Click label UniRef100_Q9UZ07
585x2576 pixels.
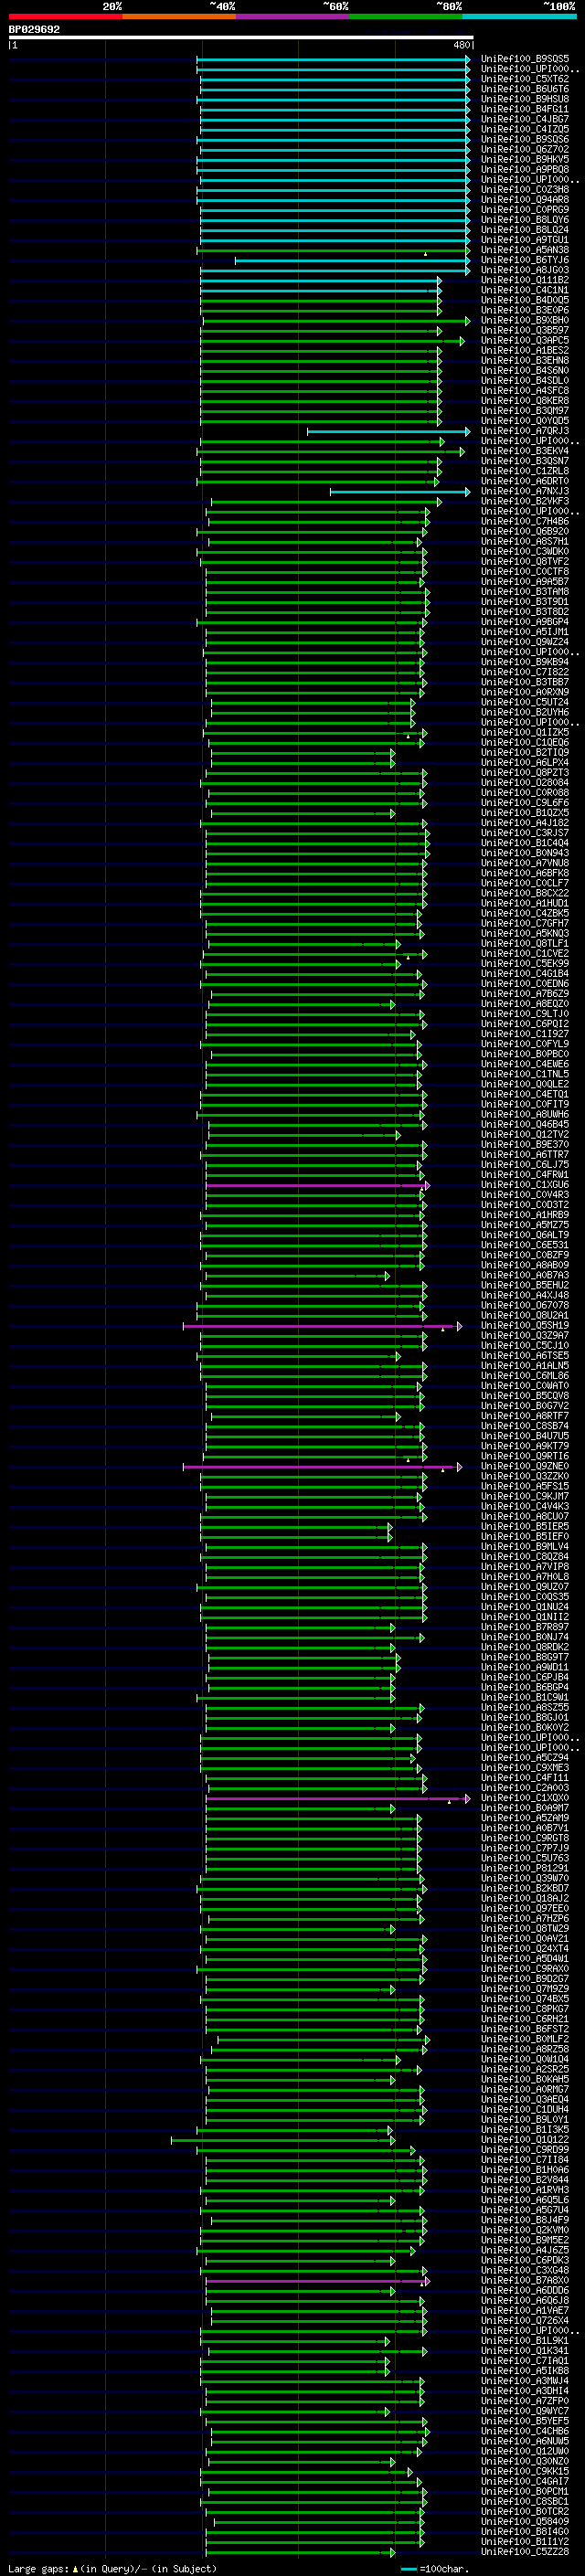525,1587
